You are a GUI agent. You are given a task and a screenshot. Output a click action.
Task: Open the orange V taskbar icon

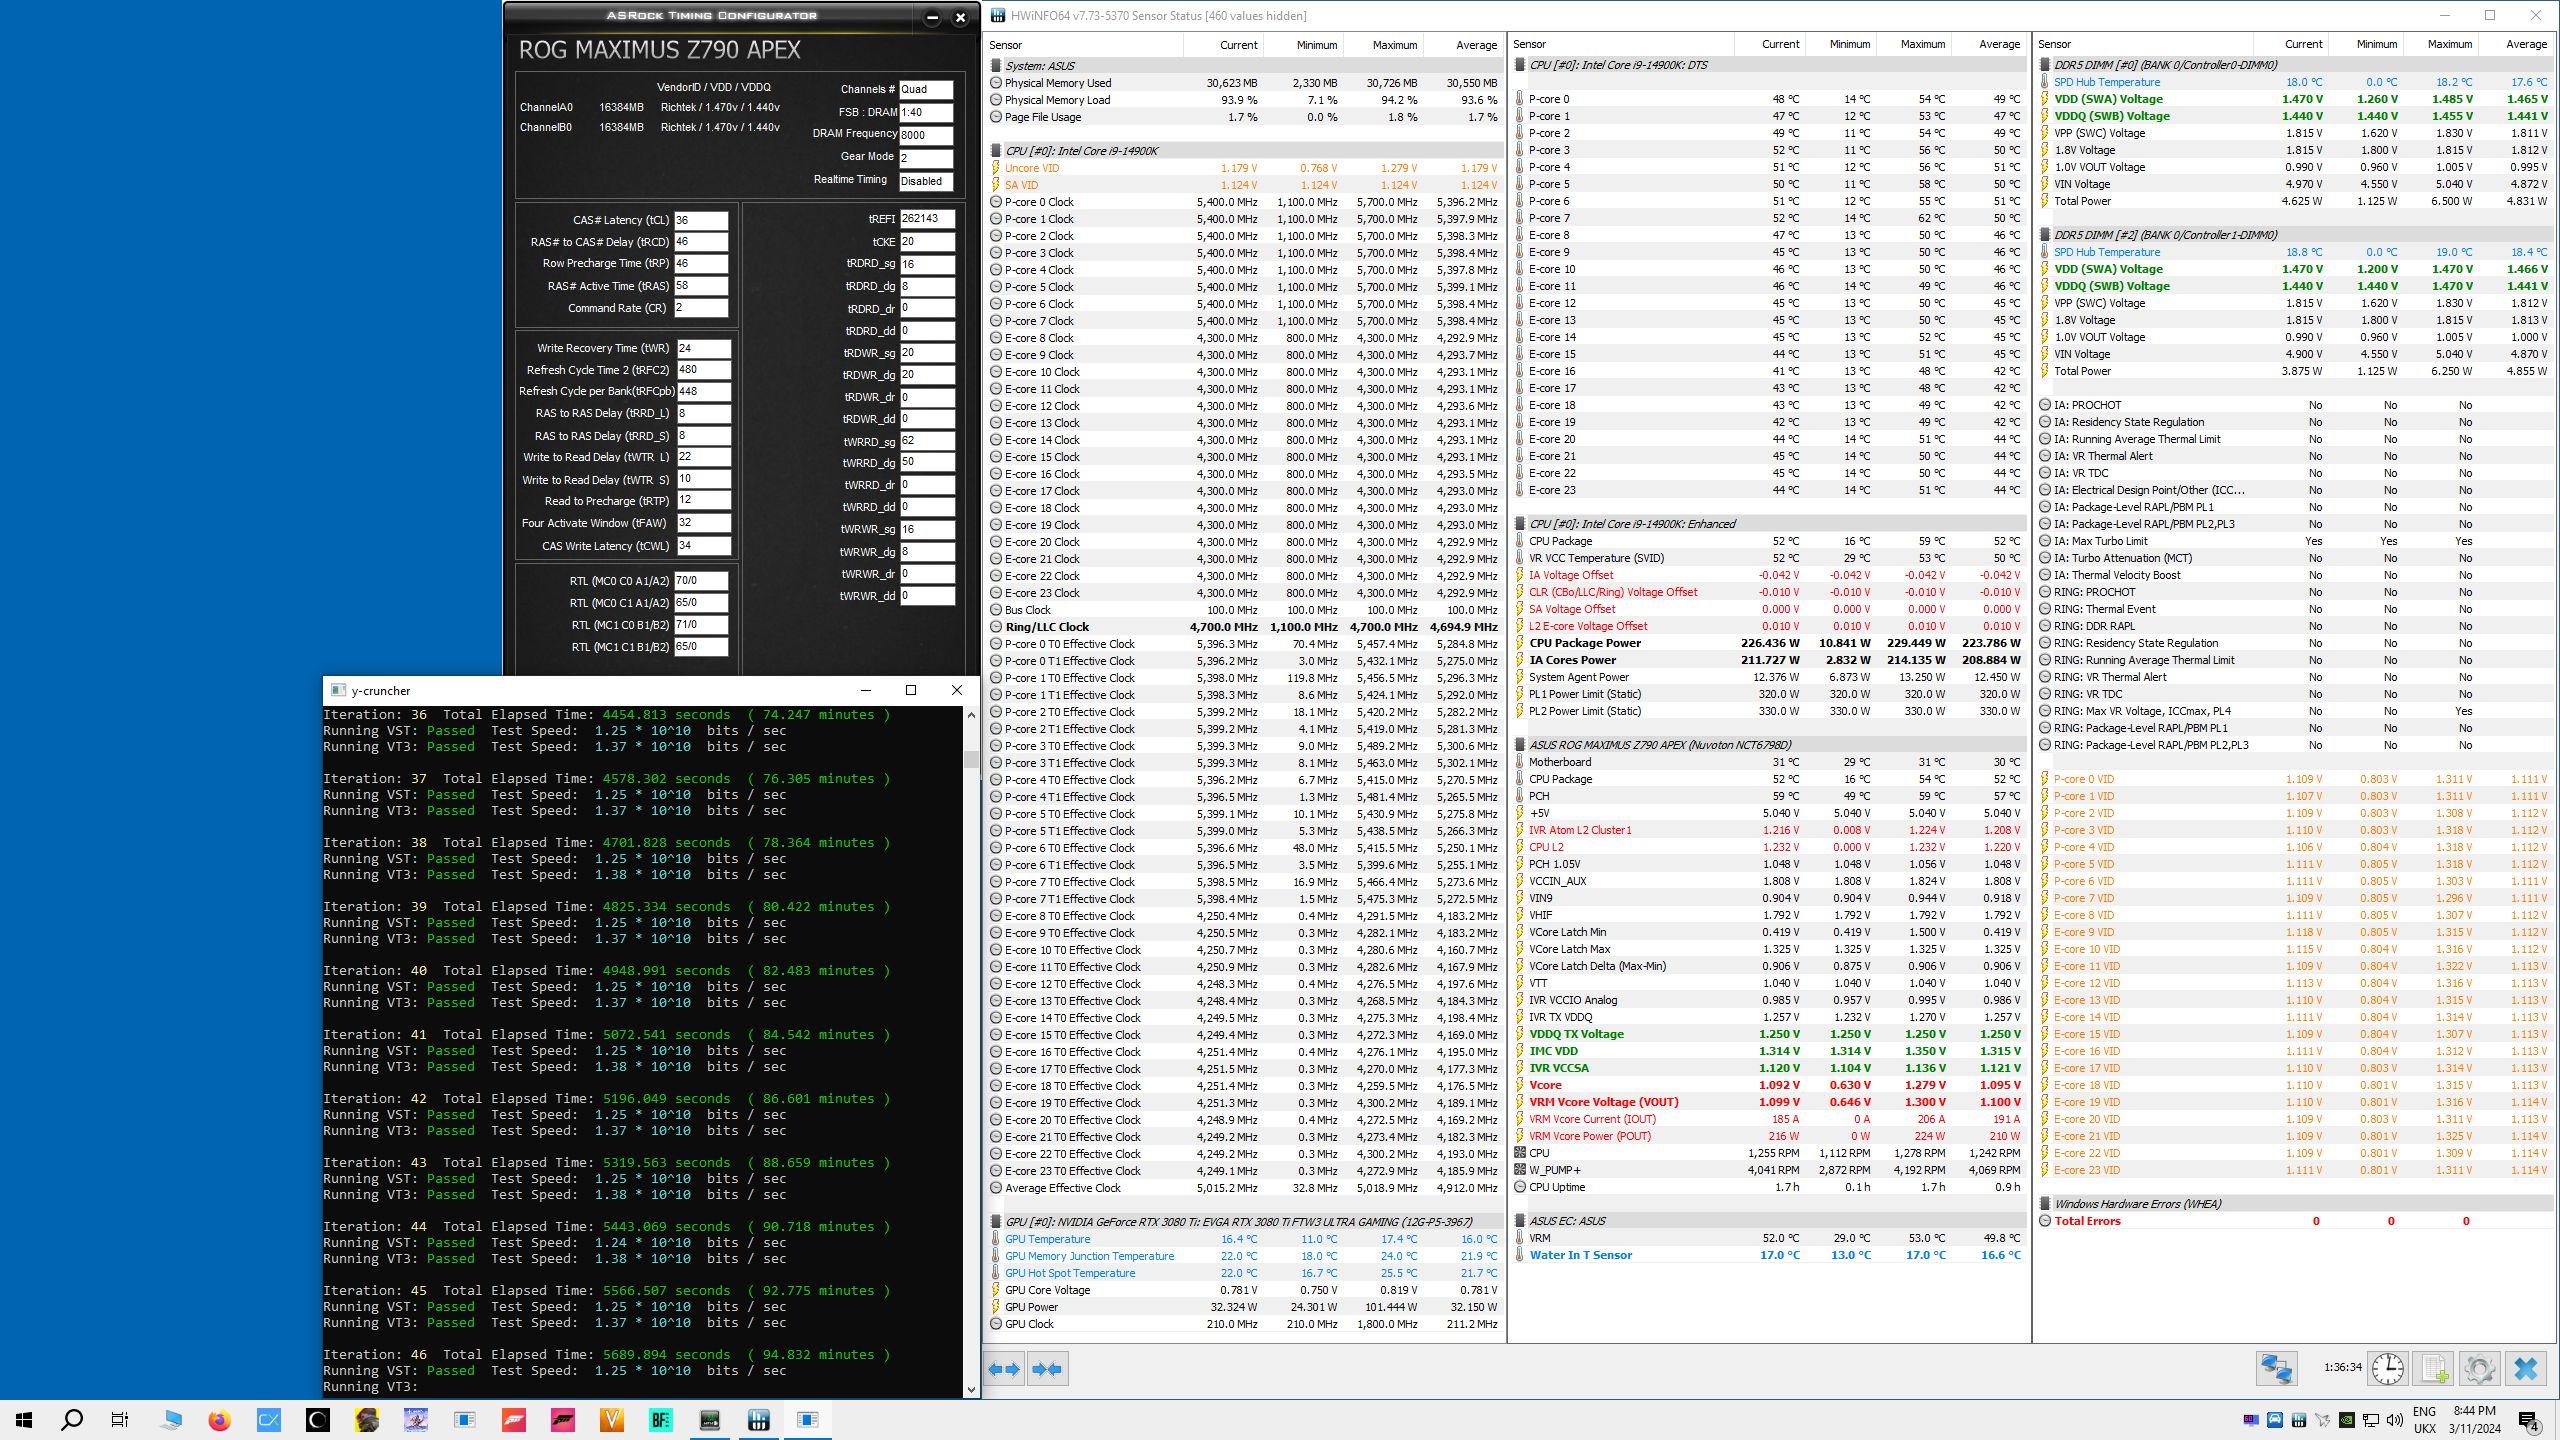pyautogui.click(x=612, y=1419)
